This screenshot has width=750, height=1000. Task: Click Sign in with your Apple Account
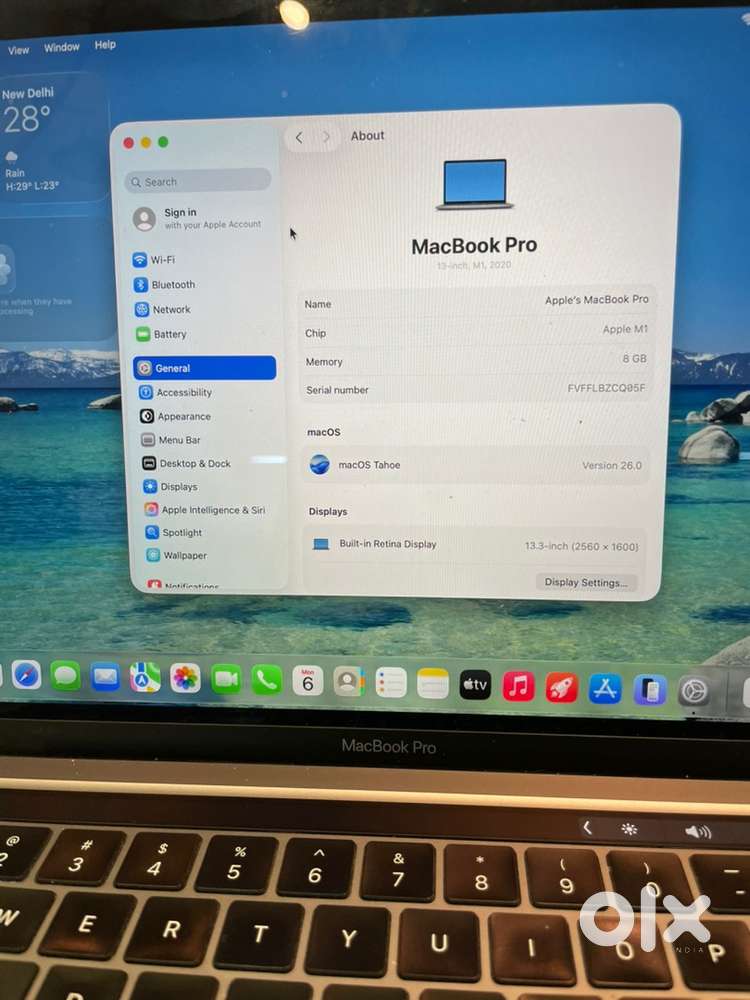click(x=200, y=218)
